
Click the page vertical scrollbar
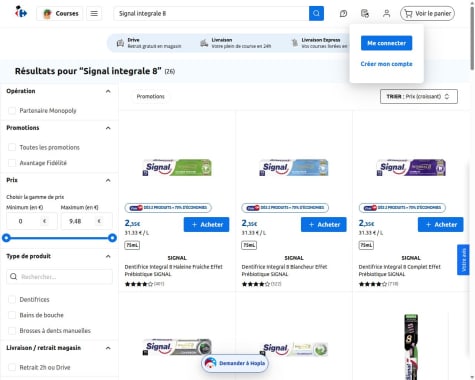tap(472, 37)
